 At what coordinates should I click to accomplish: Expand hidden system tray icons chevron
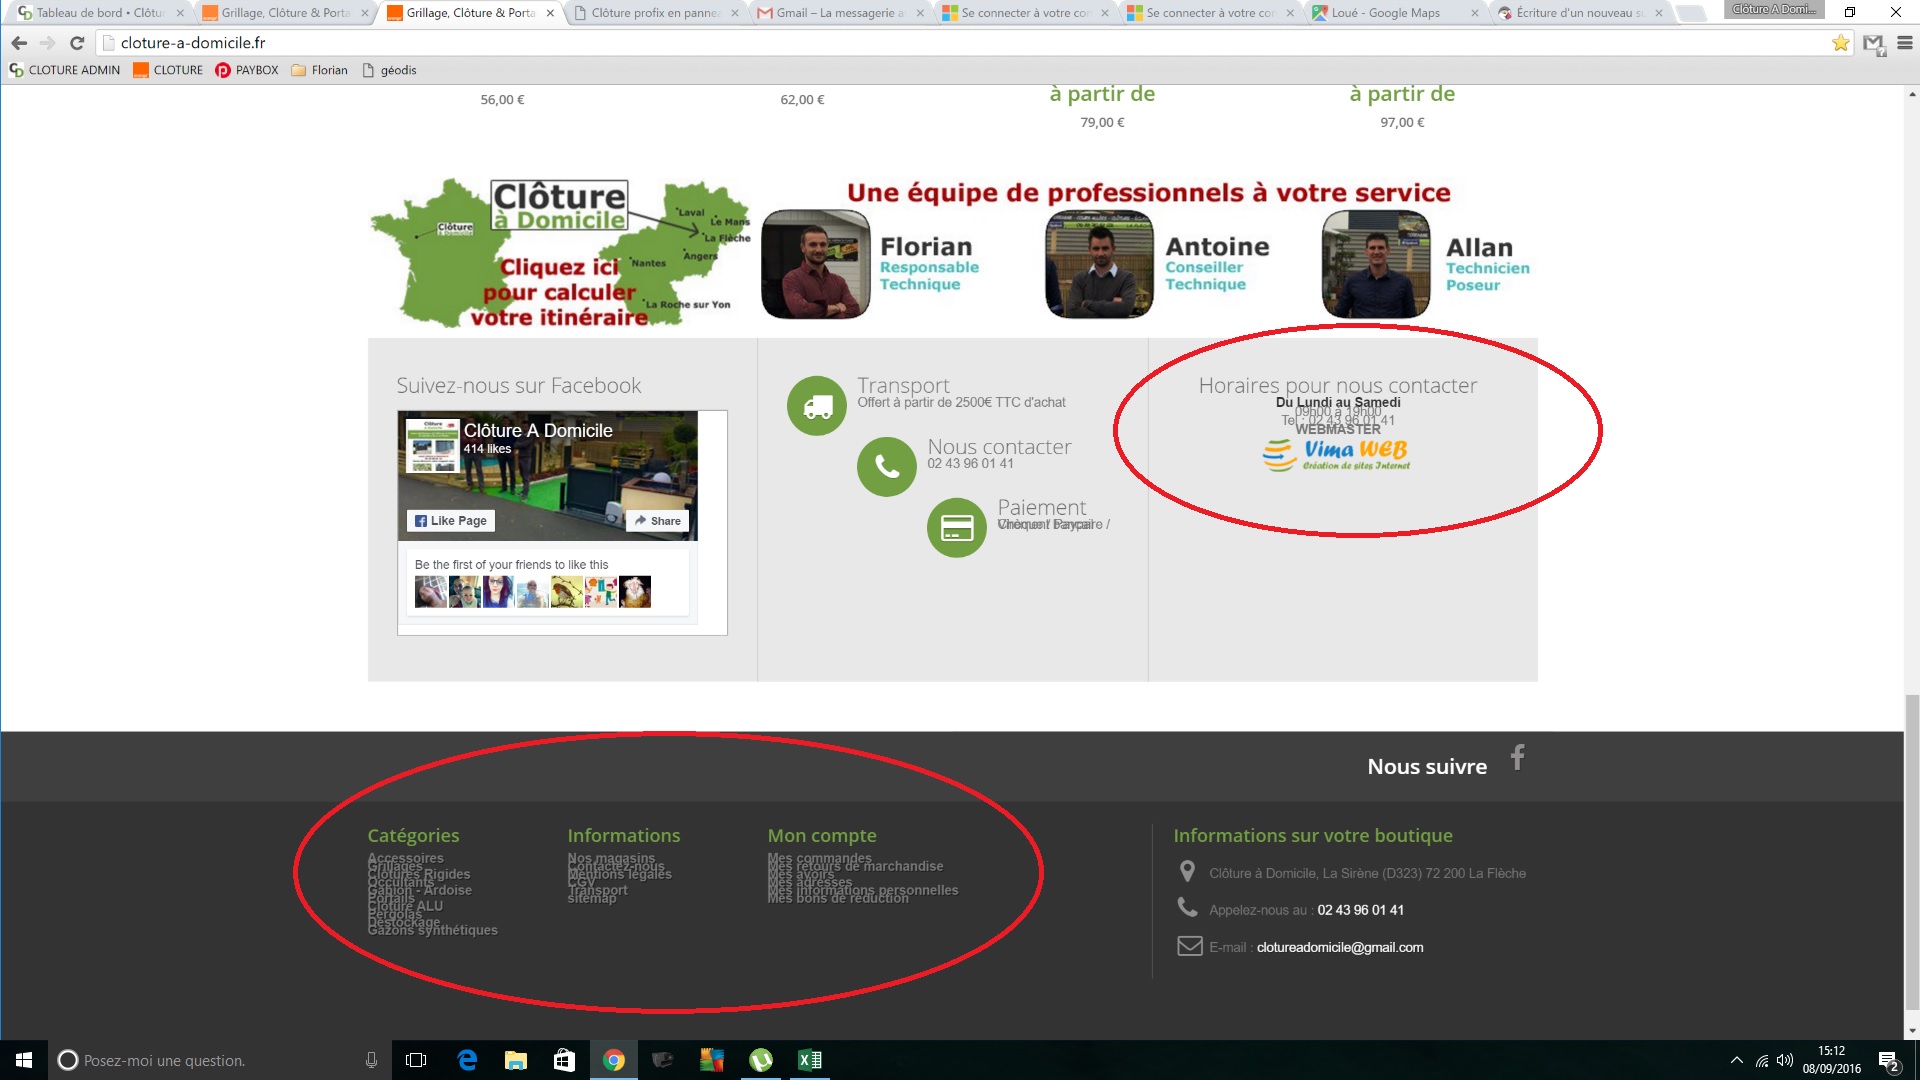[x=1736, y=1060]
